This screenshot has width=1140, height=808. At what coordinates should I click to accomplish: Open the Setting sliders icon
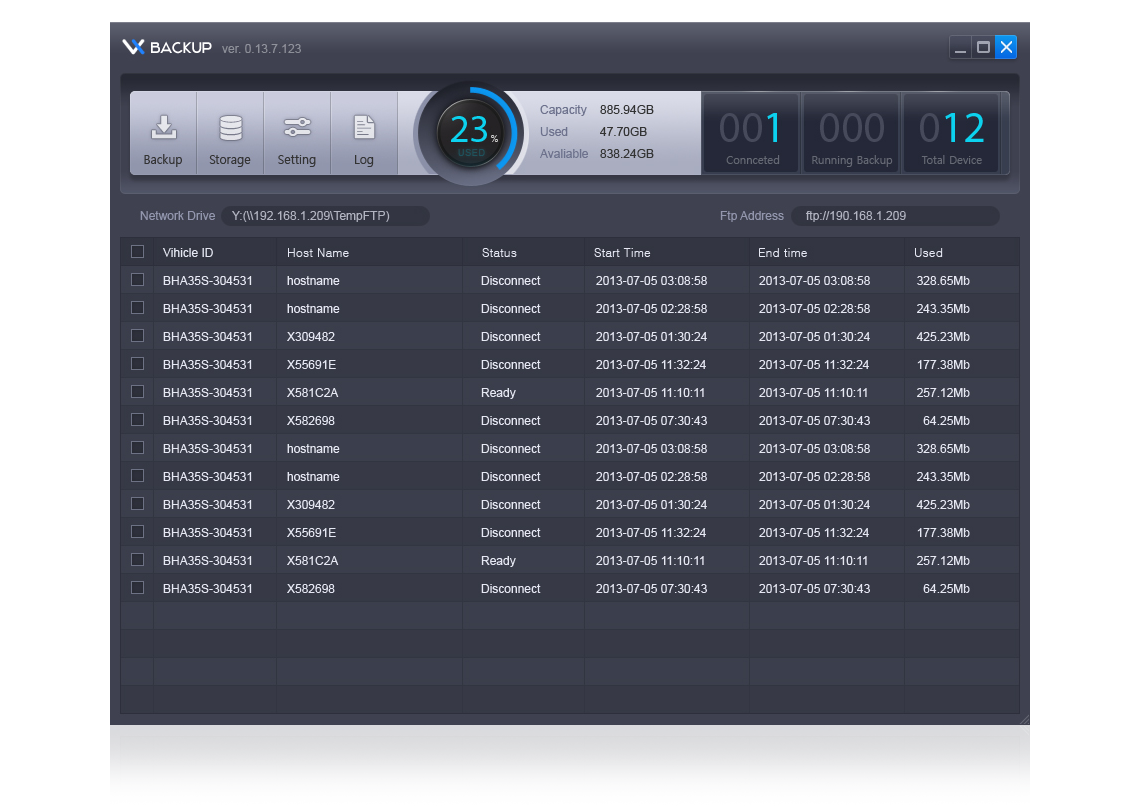click(297, 134)
